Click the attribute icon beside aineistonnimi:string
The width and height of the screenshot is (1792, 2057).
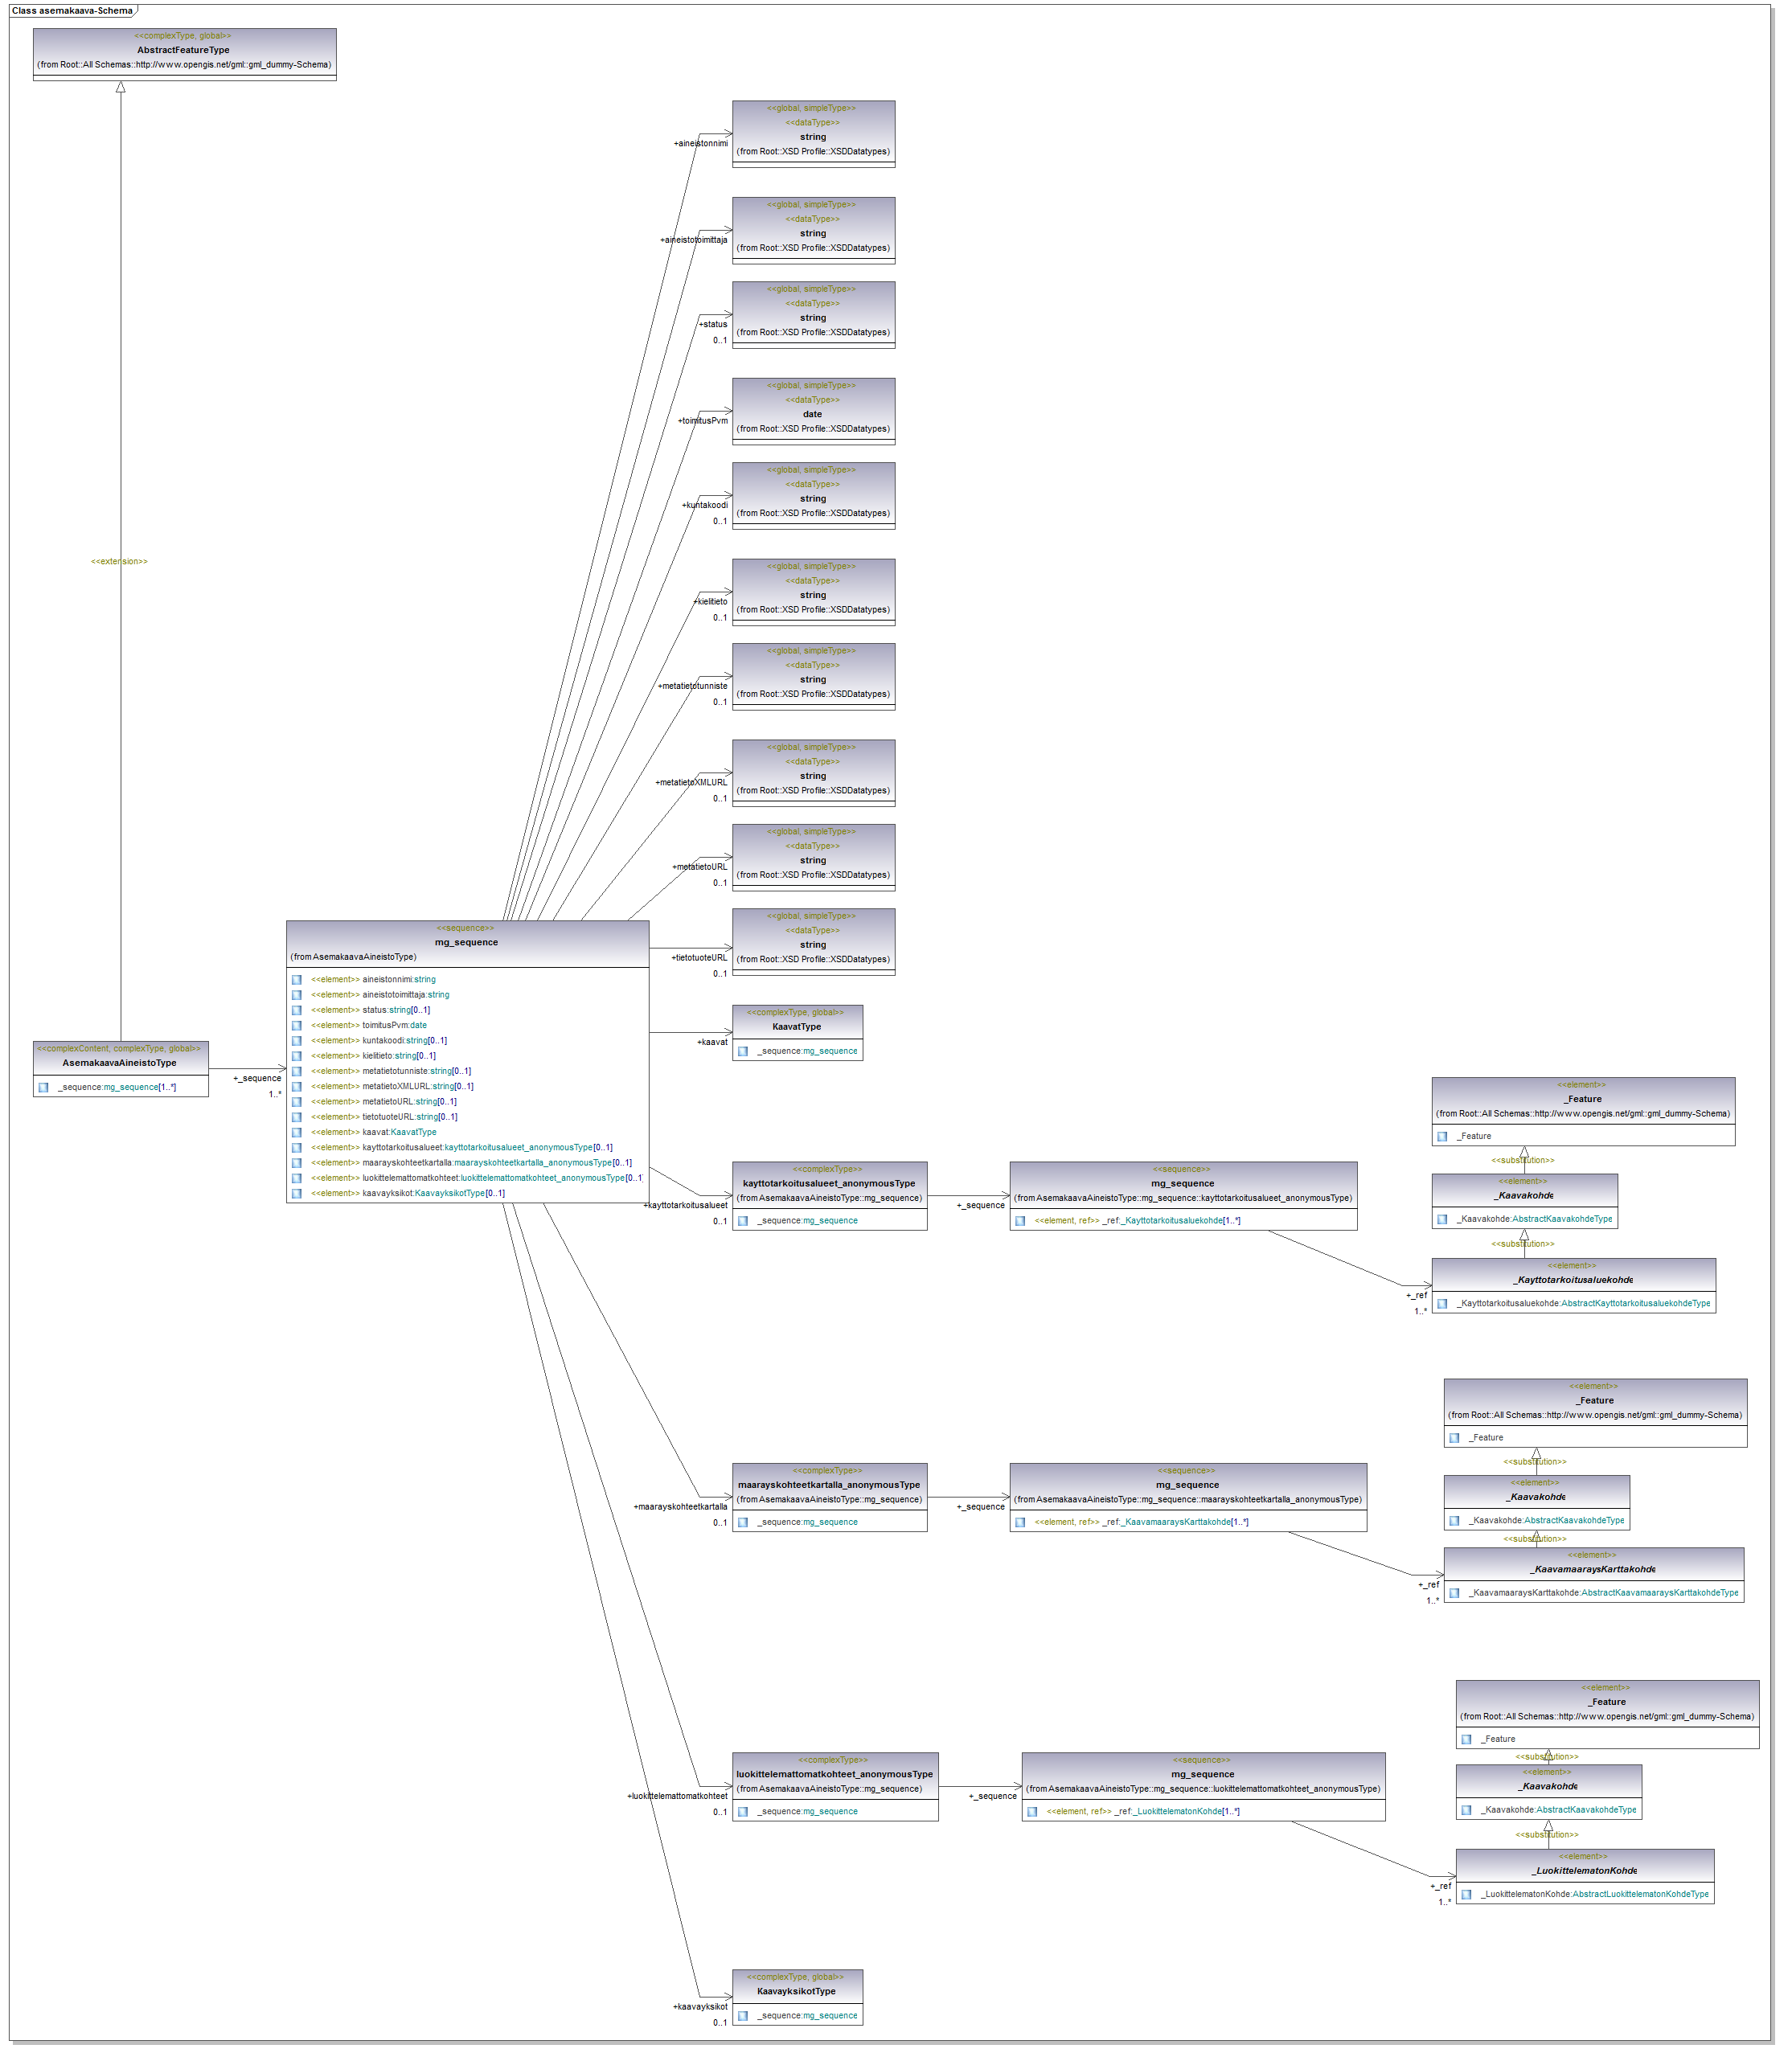pos(296,980)
